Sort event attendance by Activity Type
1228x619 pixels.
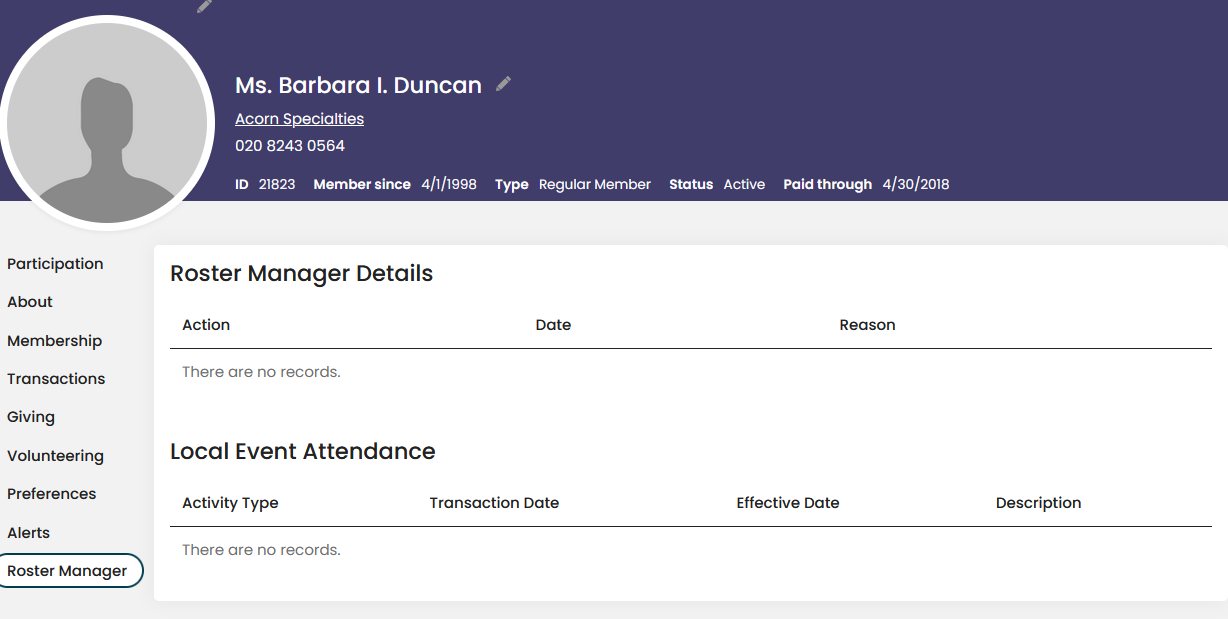click(x=230, y=503)
